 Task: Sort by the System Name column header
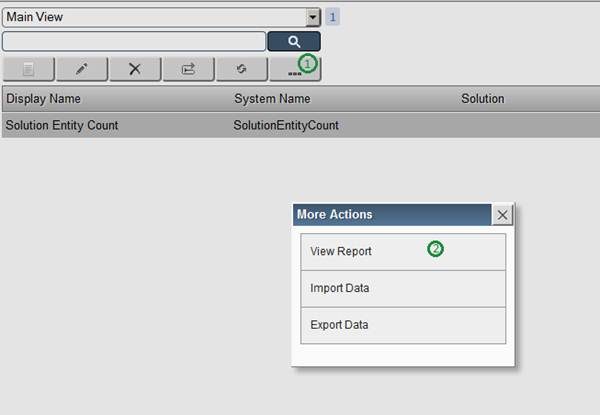tap(272, 99)
